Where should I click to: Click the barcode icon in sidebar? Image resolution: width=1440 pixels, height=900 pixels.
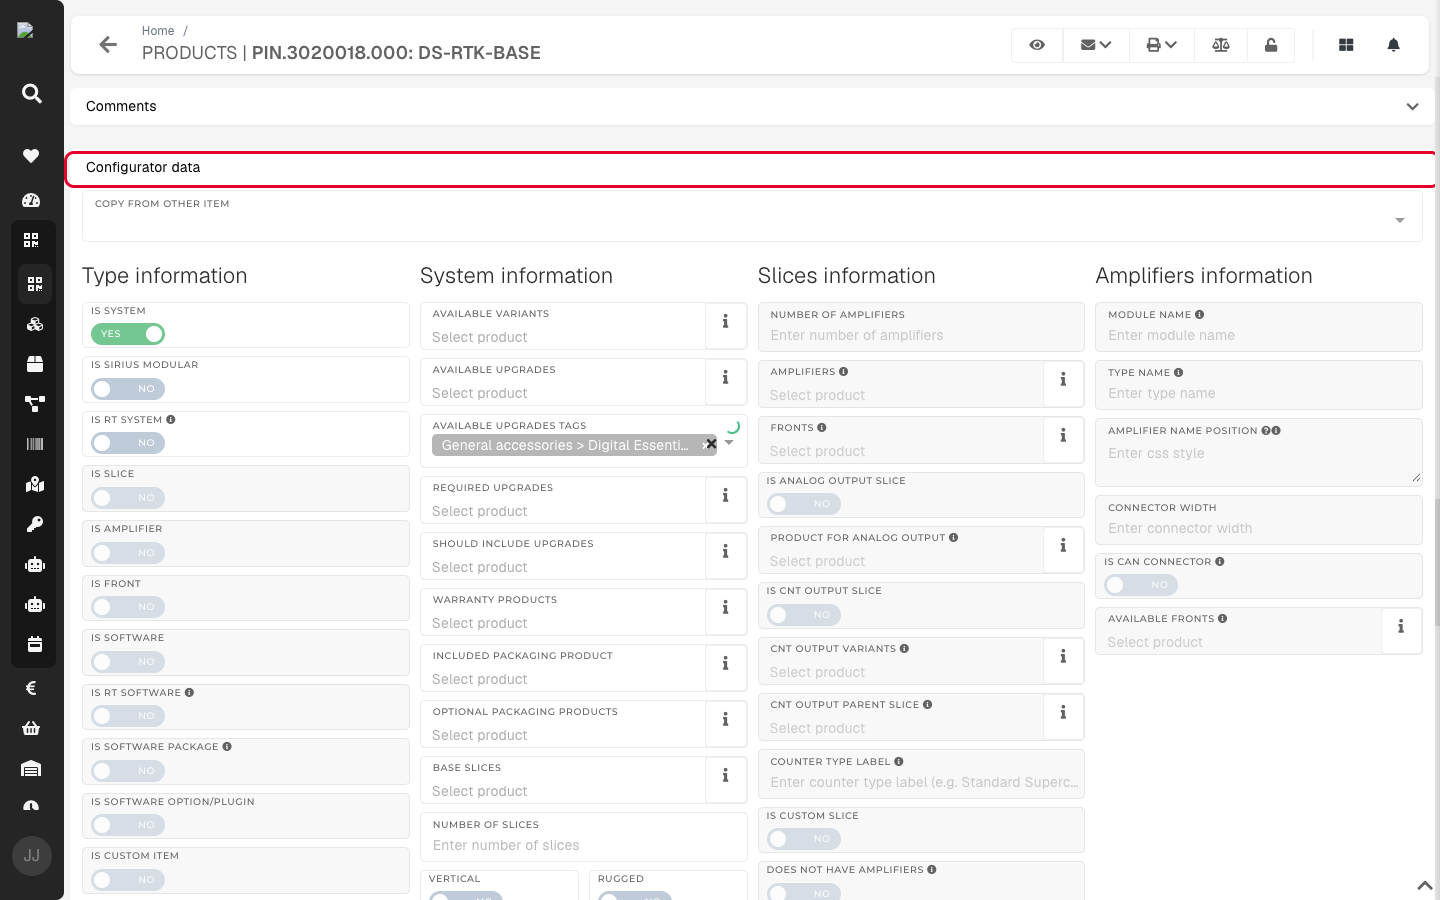point(35,444)
